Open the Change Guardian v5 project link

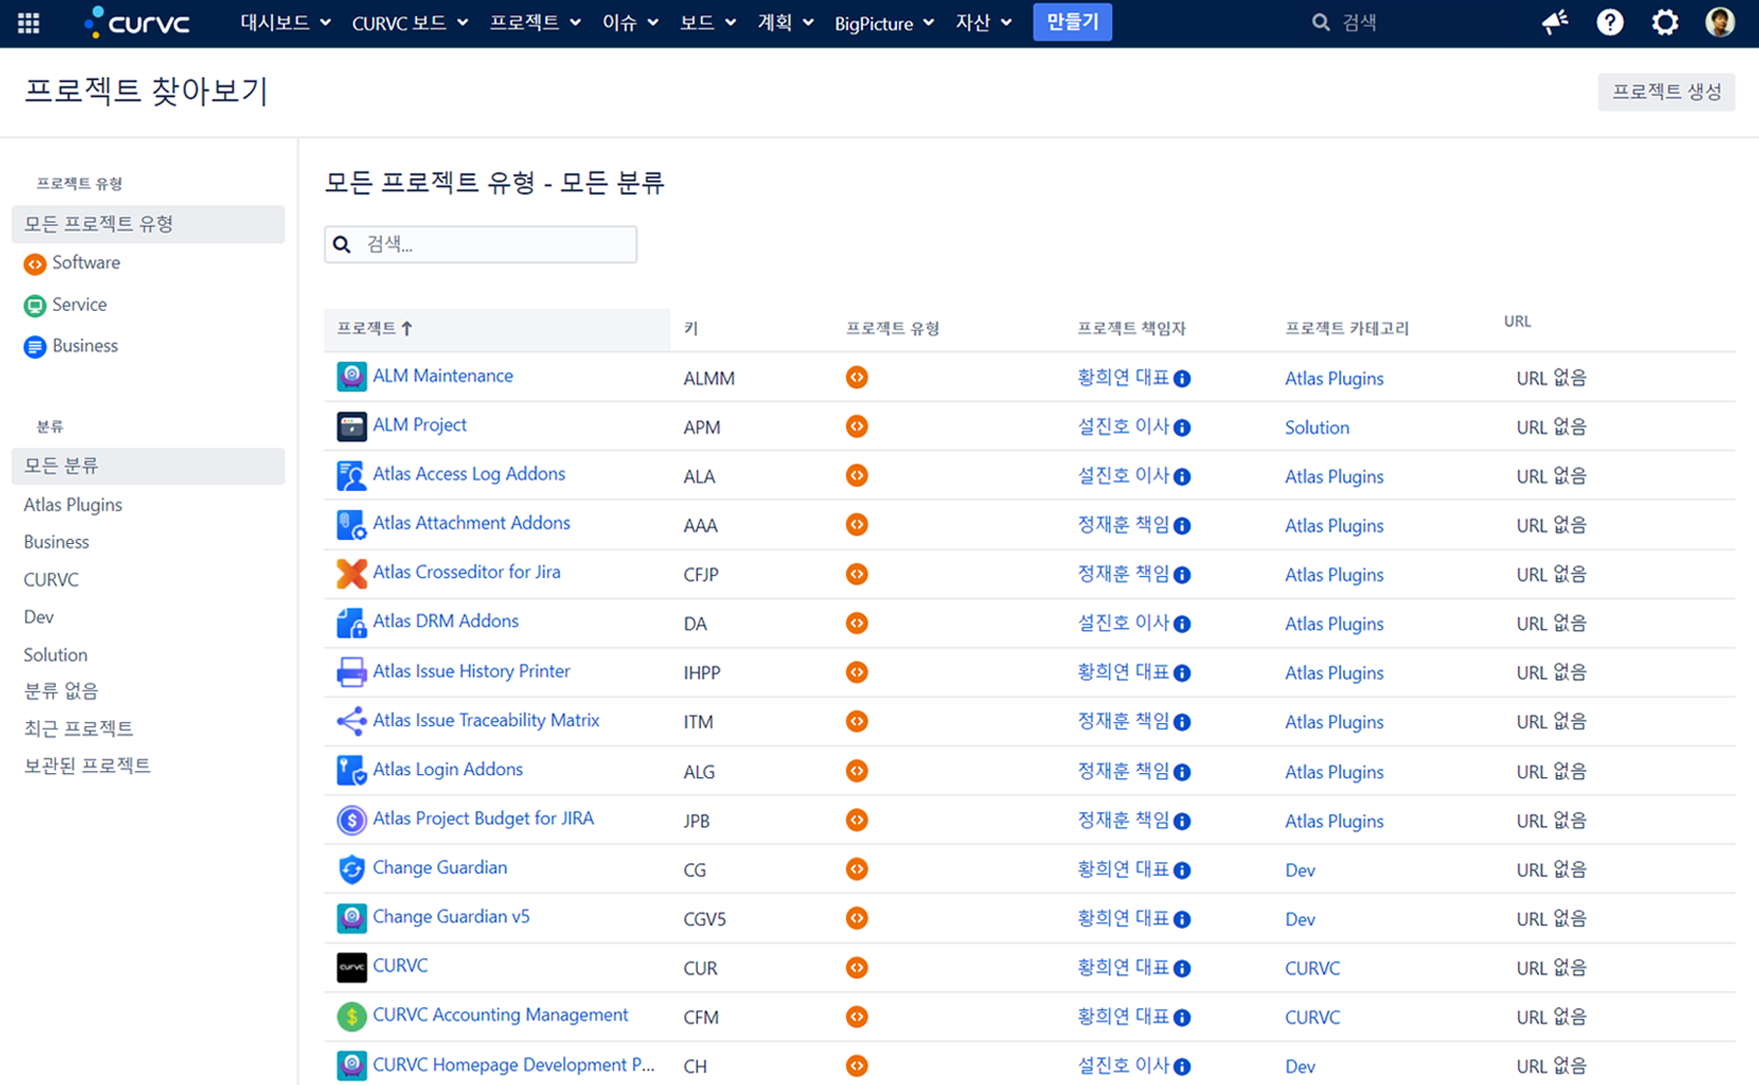(451, 917)
